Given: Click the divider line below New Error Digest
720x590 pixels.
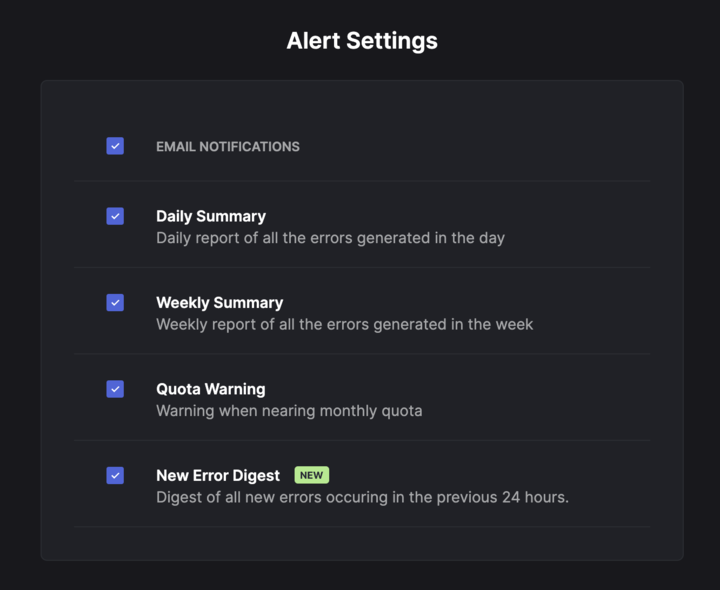Looking at the screenshot, I should (362, 526).
